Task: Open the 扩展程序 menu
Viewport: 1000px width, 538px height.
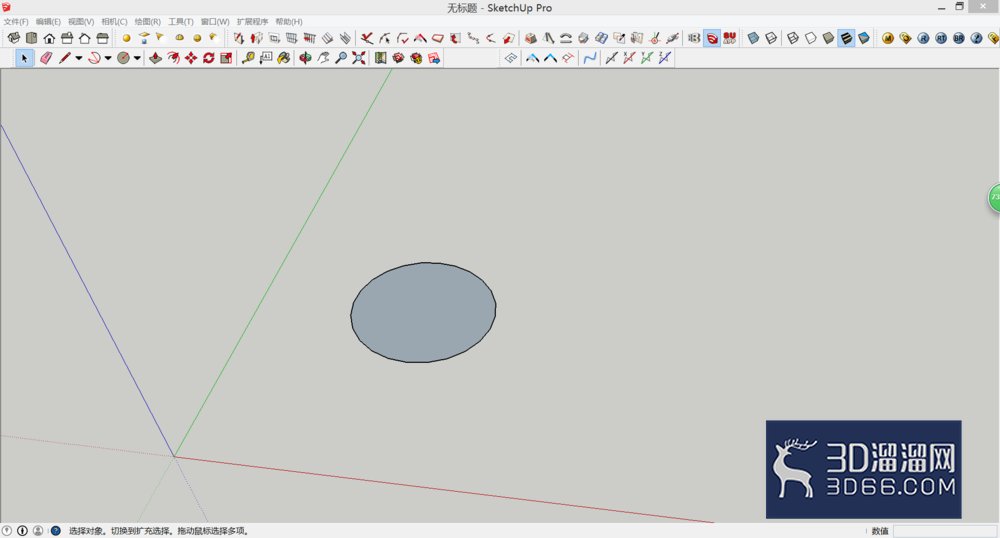Action: pyautogui.click(x=253, y=22)
